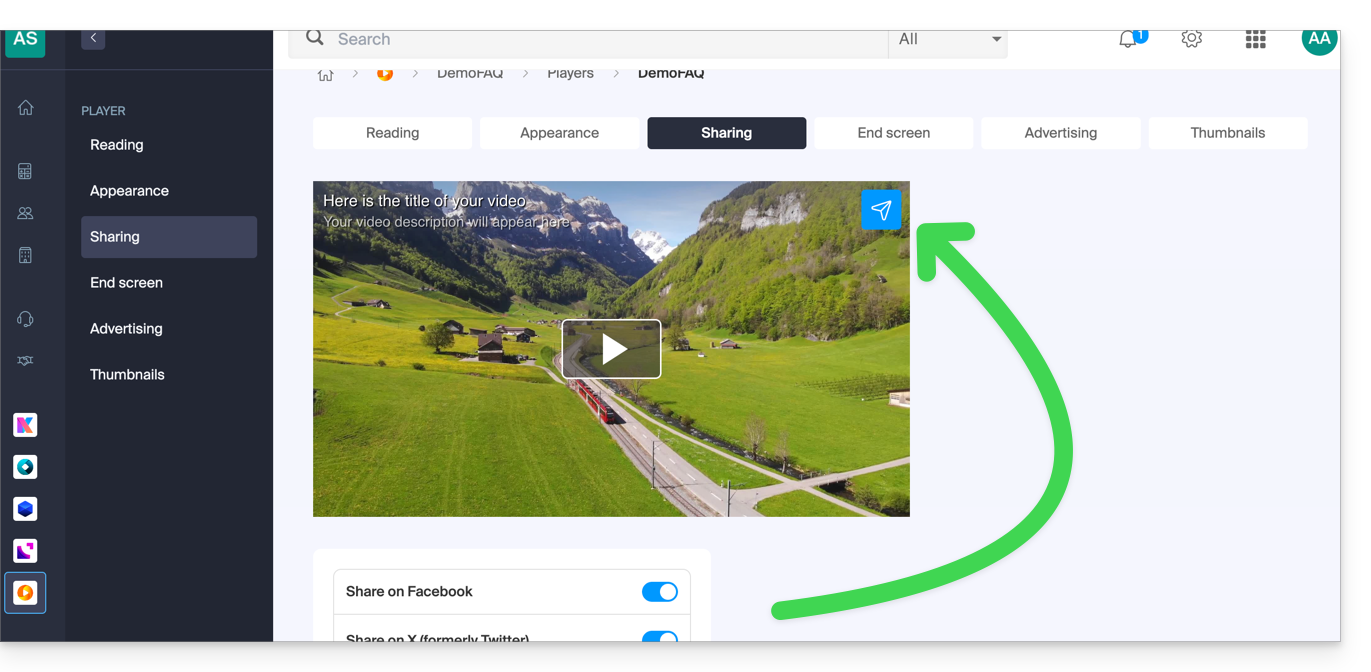The width and height of the screenshot is (1371, 672).
Task: Open the notifications bell
Action: click(x=1128, y=40)
